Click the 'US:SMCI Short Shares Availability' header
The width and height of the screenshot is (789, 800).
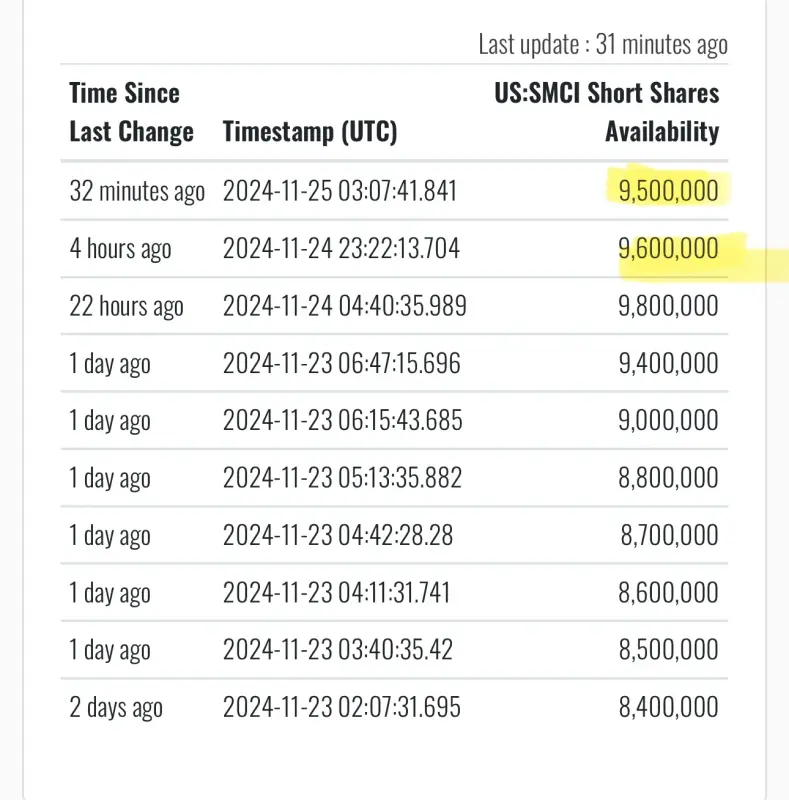point(607,112)
